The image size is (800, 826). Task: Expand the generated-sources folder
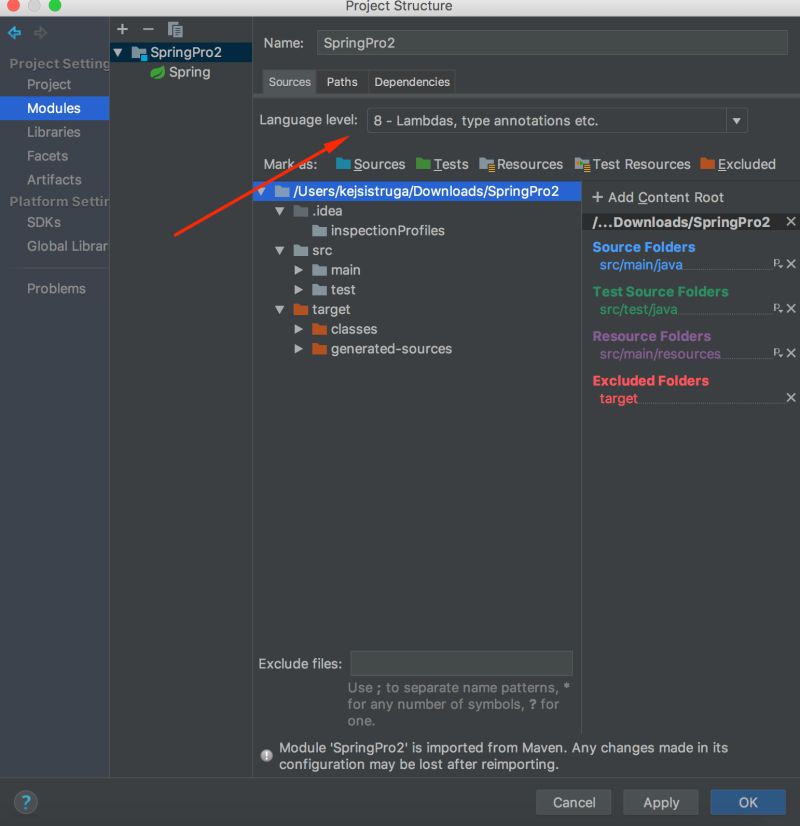[x=299, y=349]
